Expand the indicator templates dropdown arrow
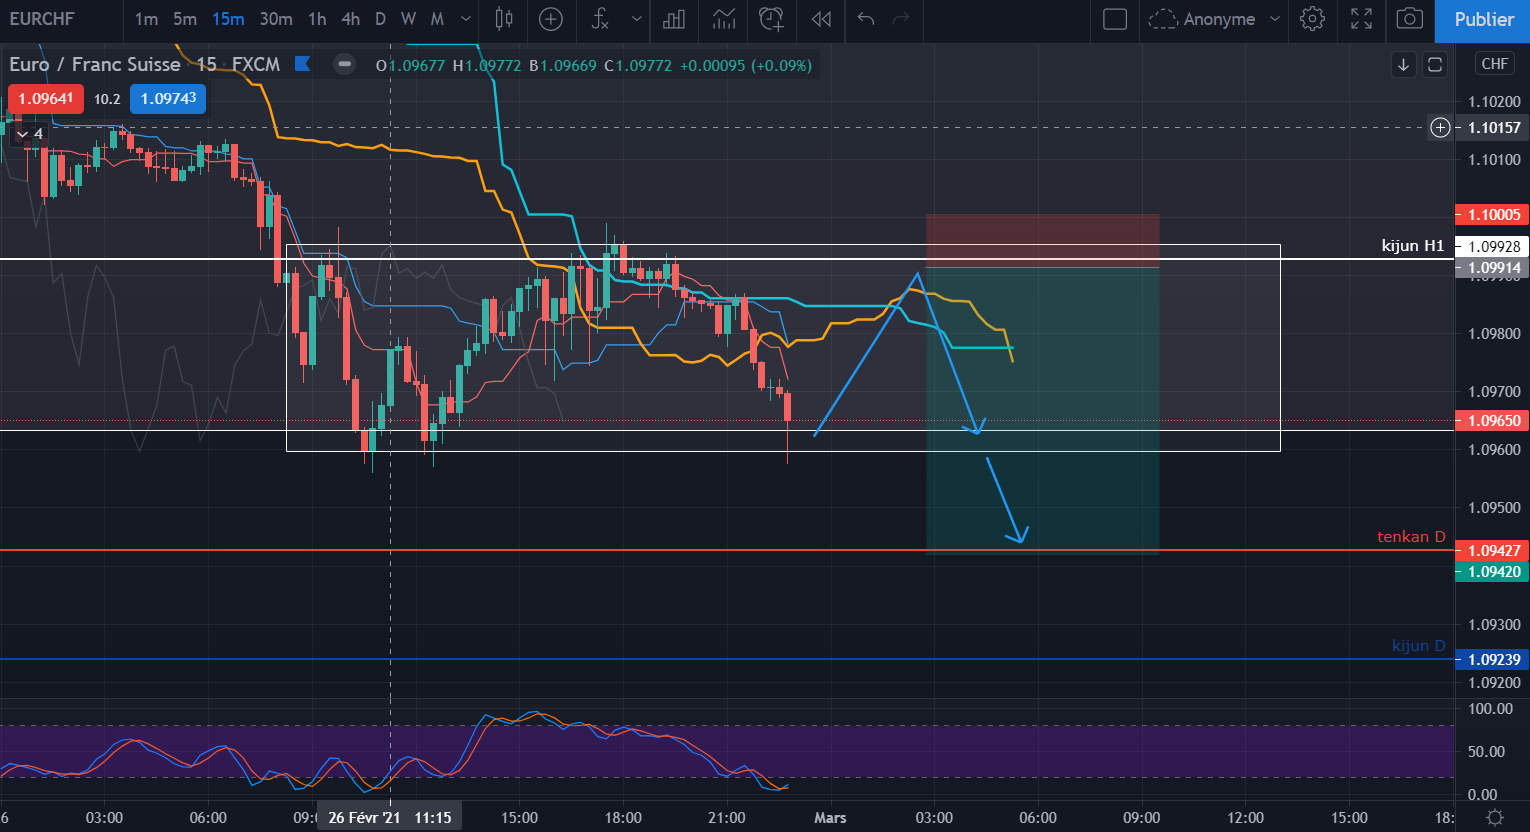Screen dimensions: 1530x832 click(637, 19)
